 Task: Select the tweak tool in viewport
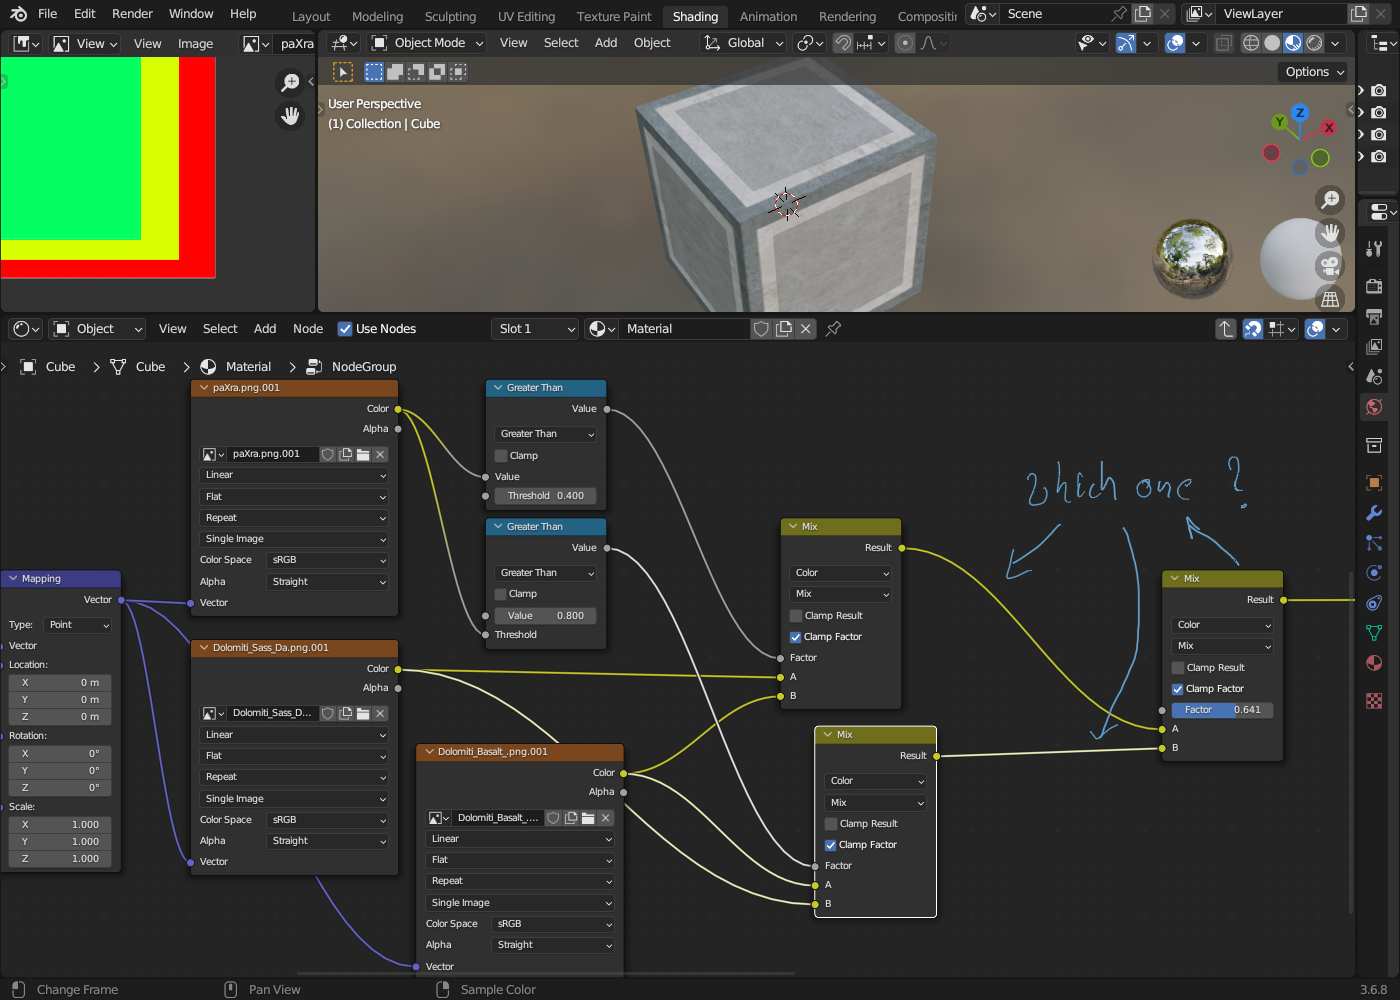click(343, 72)
